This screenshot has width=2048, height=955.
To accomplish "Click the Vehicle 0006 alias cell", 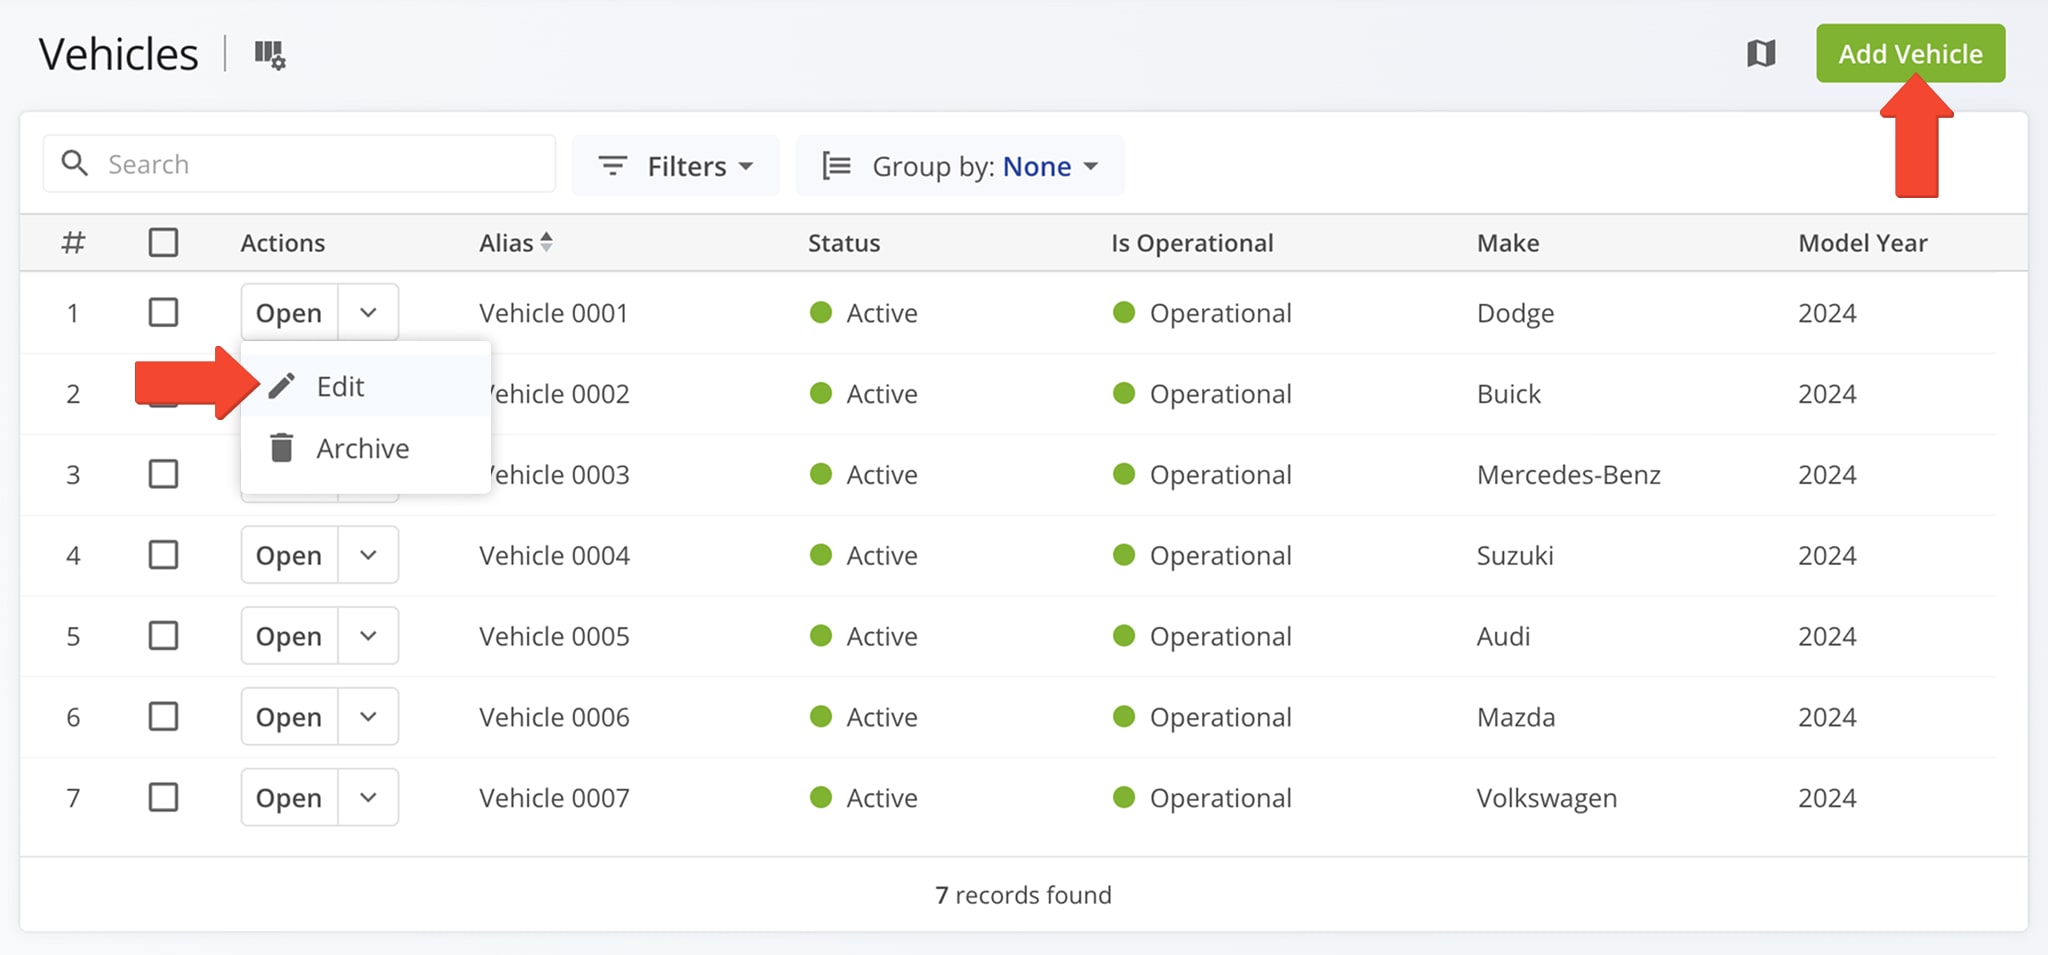I will click(554, 717).
